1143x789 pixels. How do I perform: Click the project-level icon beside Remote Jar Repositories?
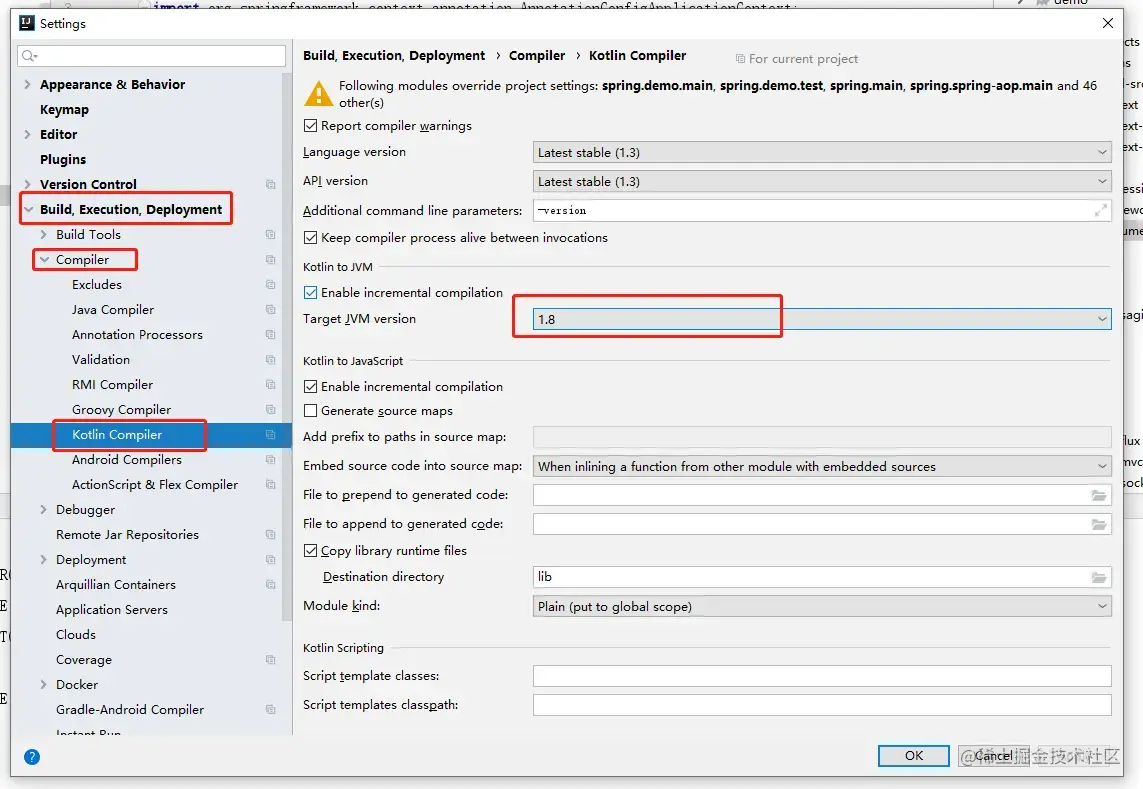[x=270, y=535]
